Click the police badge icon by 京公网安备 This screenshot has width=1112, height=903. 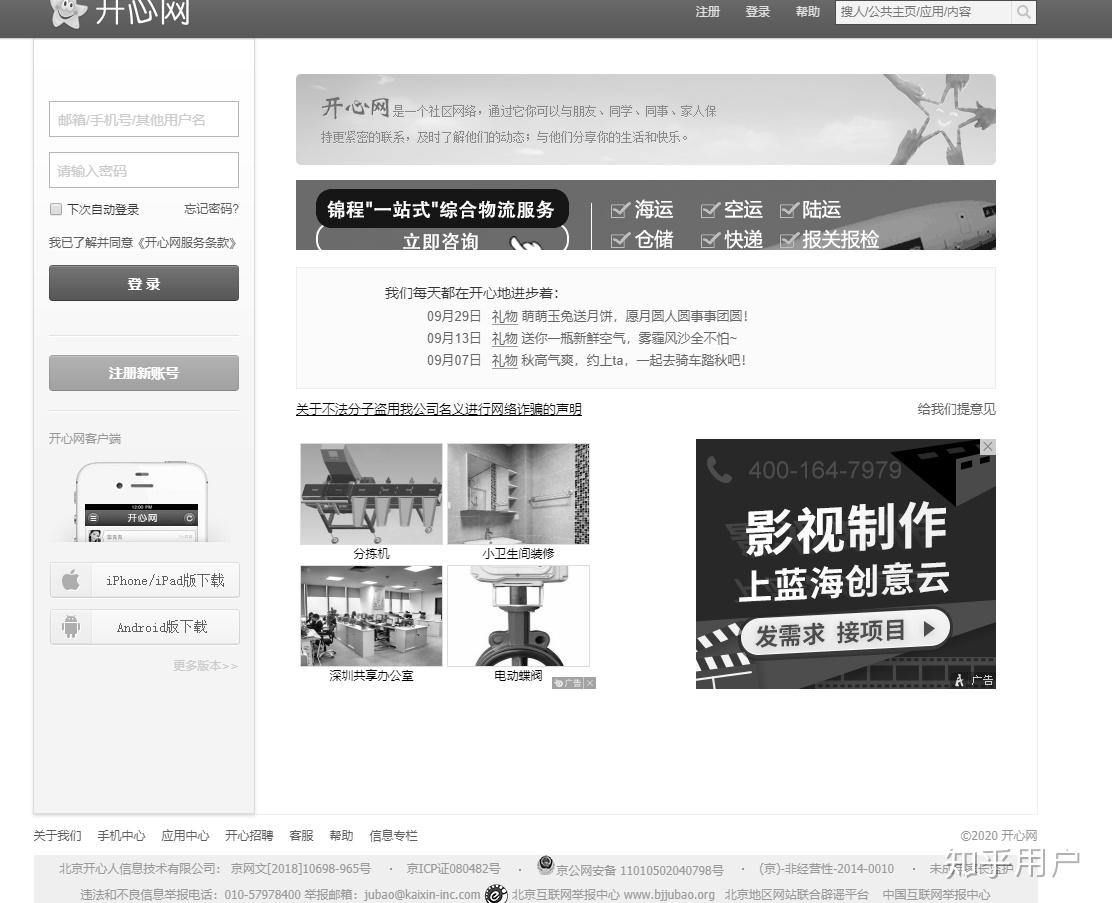[545, 864]
